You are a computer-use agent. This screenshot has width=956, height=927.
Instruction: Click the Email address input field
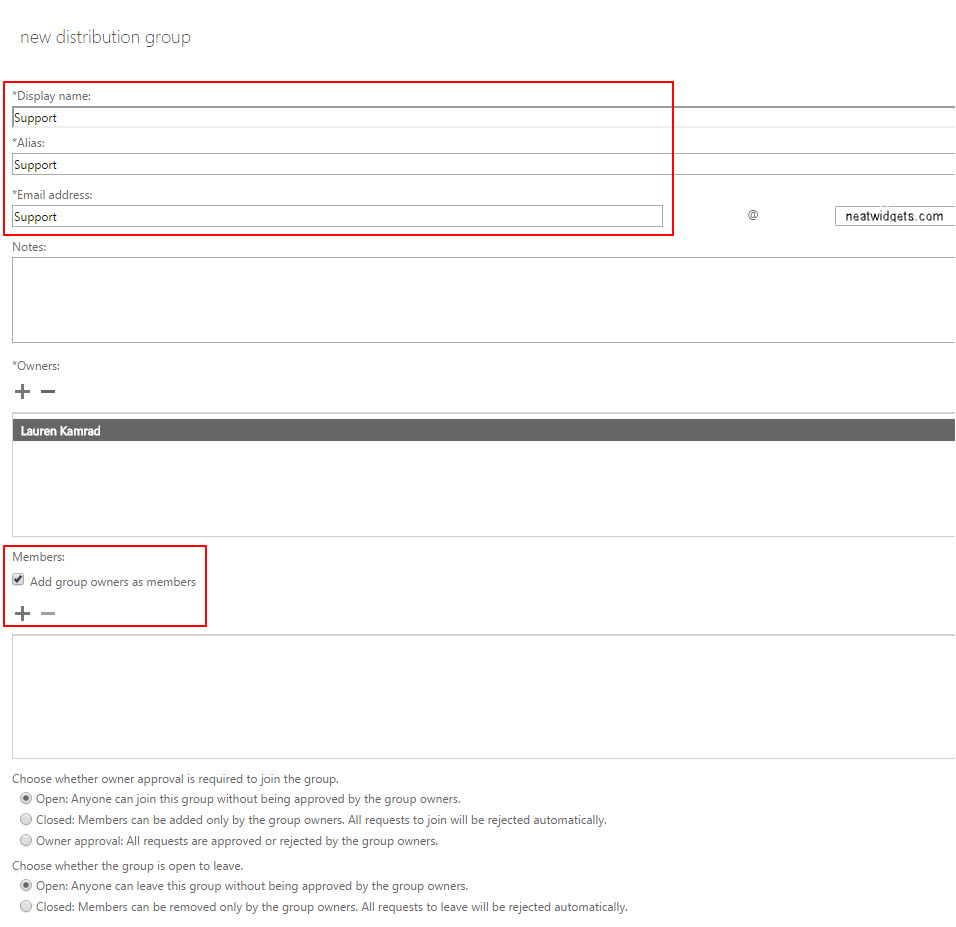click(x=337, y=217)
